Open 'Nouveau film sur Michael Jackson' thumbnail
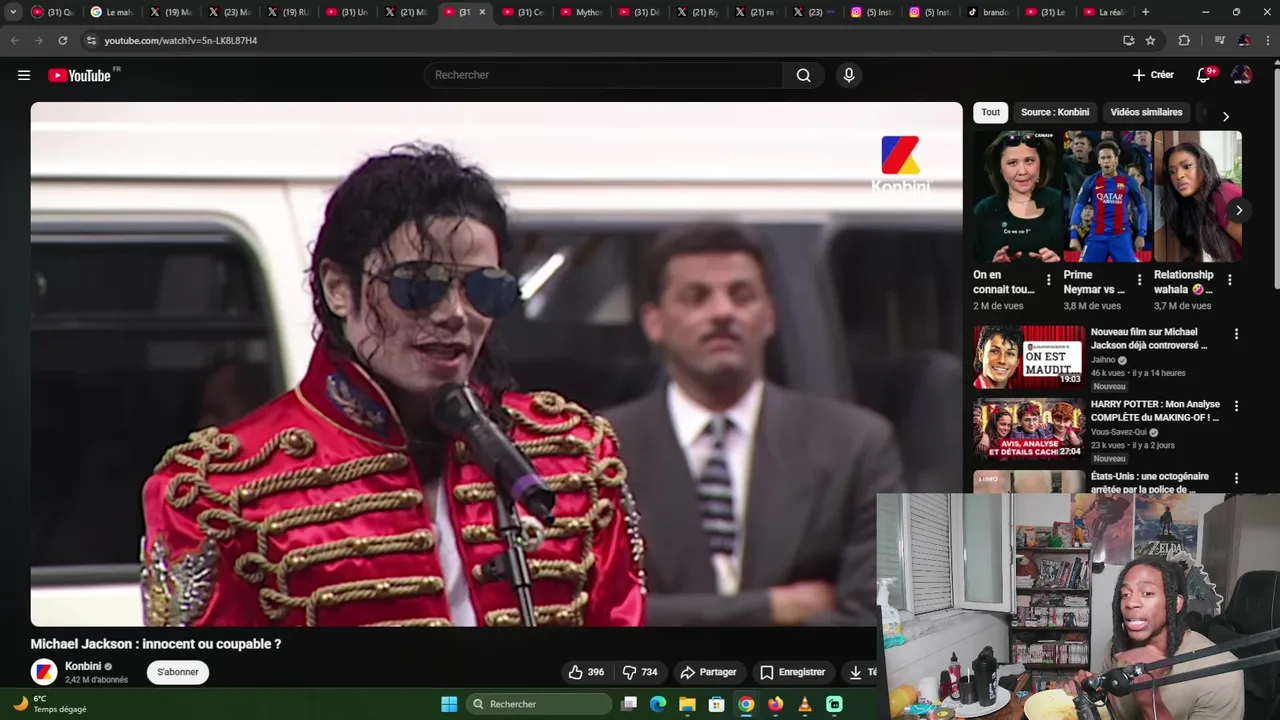Image resolution: width=1280 pixels, height=720 pixels. click(1029, 357)
